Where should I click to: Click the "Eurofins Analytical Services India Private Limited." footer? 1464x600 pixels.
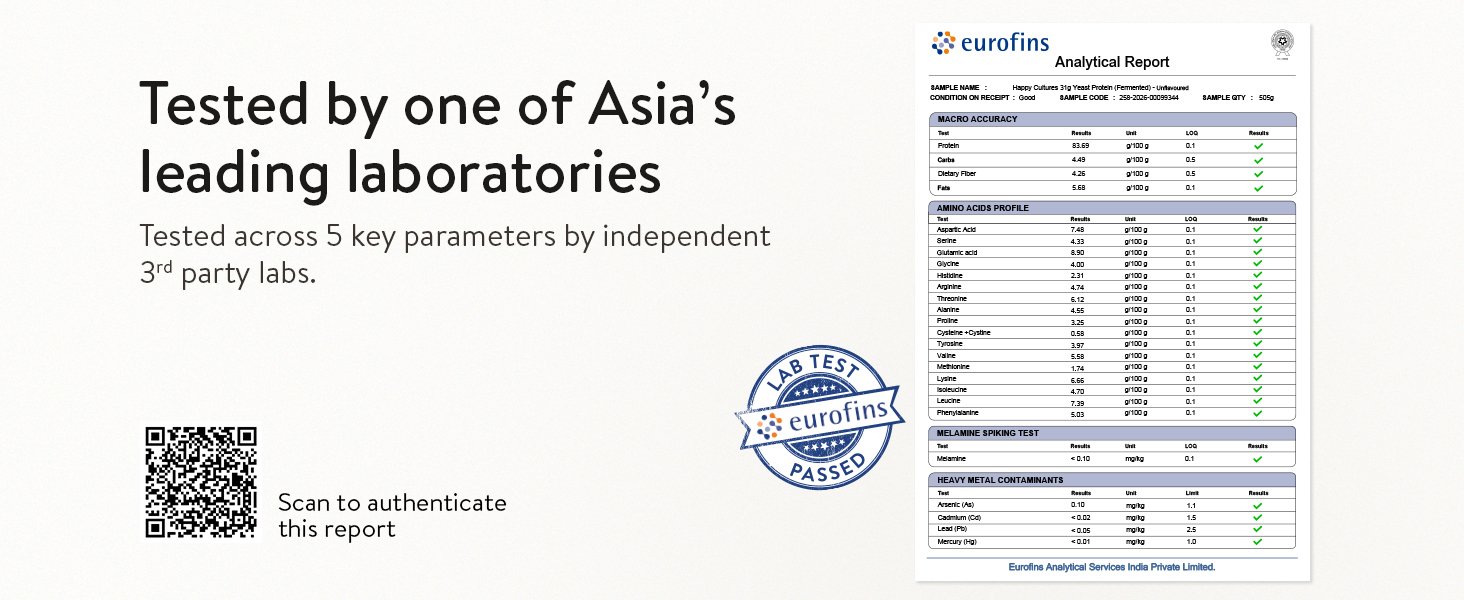tap(1112, 567)
